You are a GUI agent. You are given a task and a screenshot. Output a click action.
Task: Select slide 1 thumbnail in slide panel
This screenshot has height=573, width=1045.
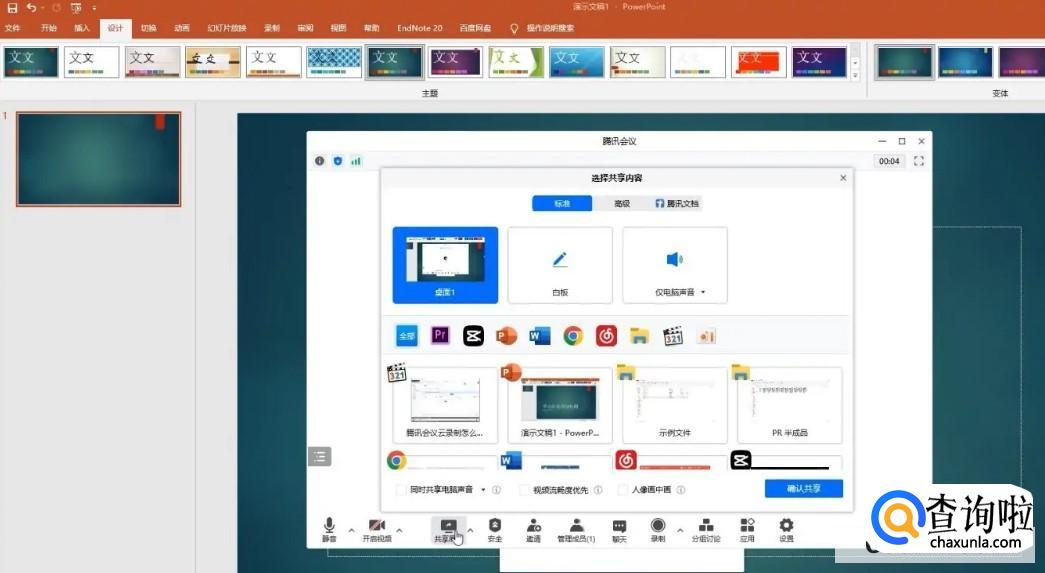pyautogui.click(x=99, y=159)
